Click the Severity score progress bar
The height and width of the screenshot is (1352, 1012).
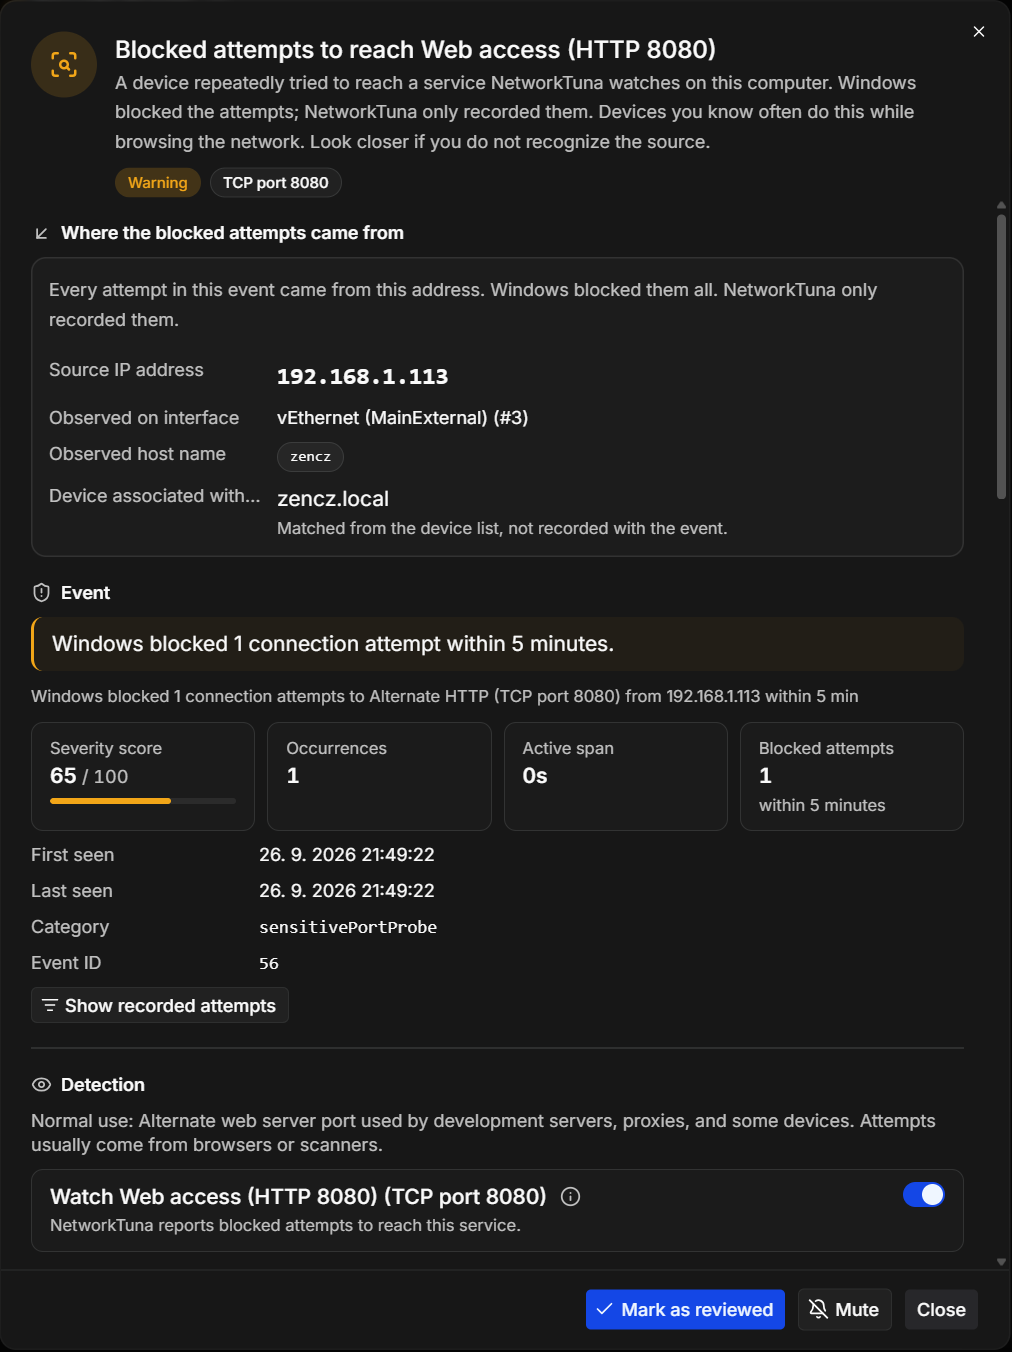click(143, 801)
